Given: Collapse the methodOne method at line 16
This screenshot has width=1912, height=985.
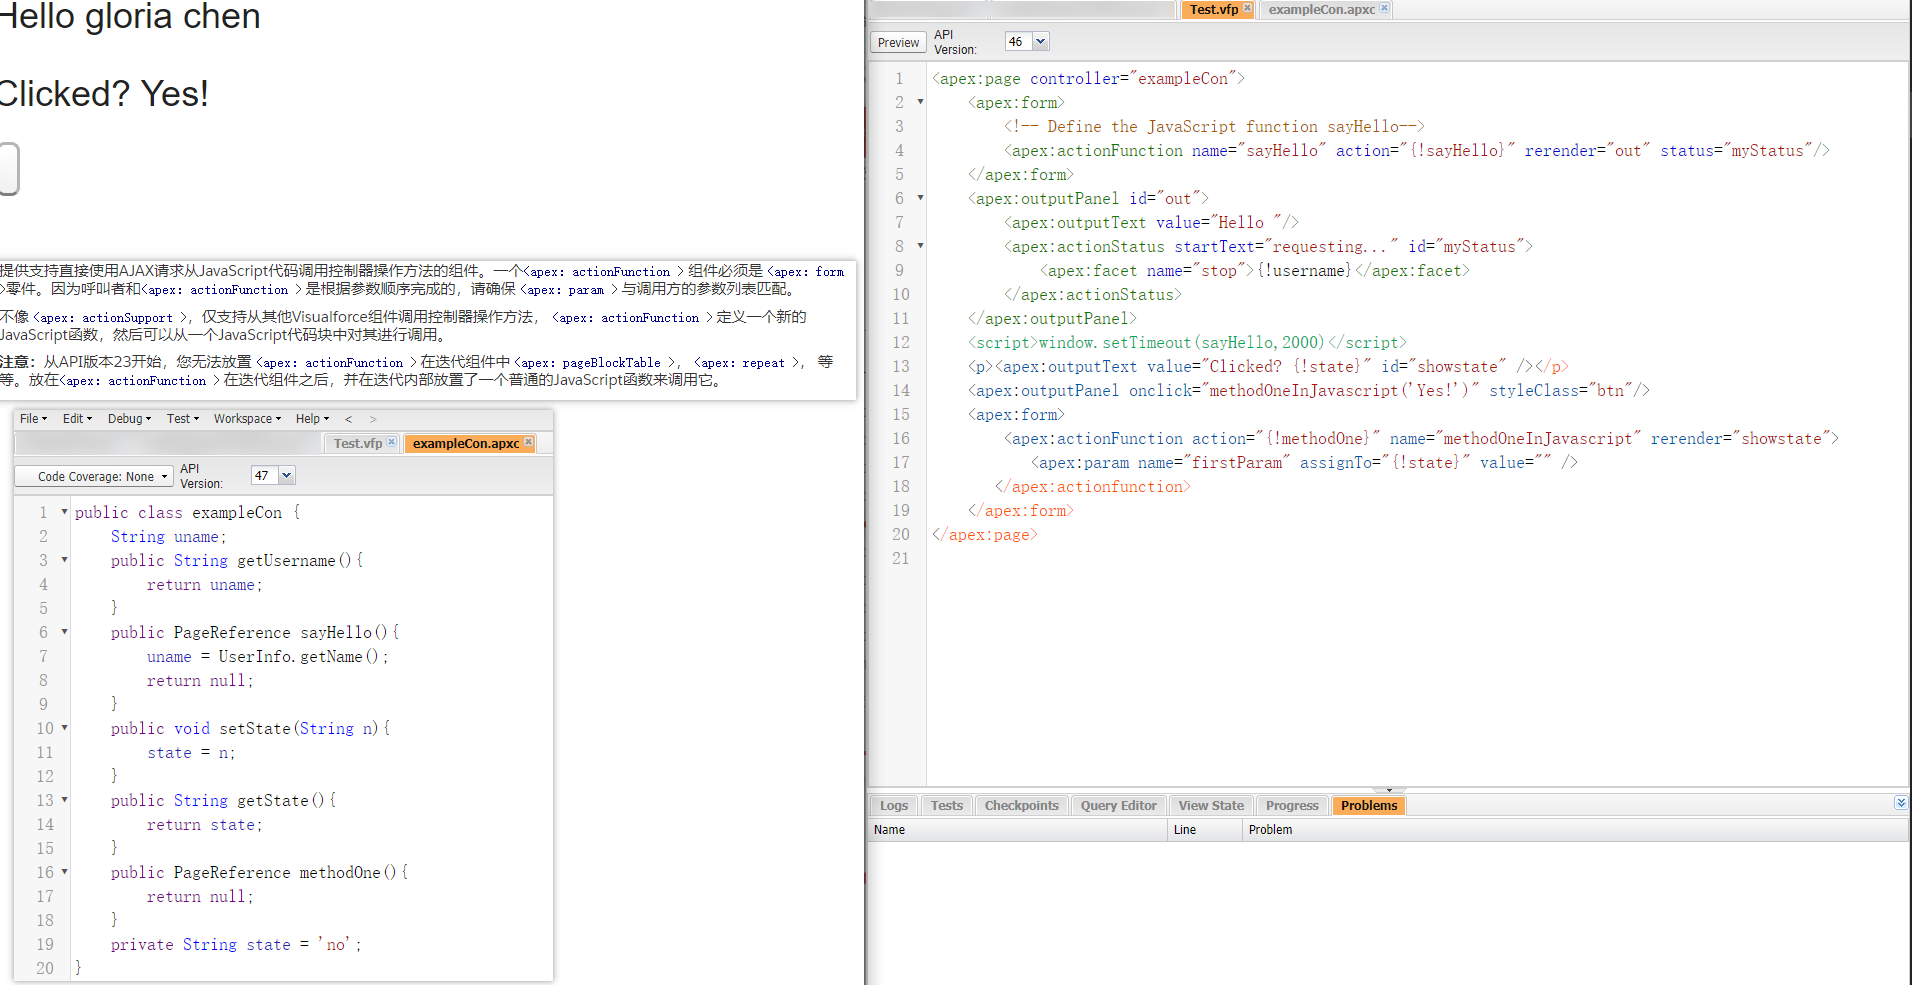Looking at the screenshot, I should tap(64, 872).
